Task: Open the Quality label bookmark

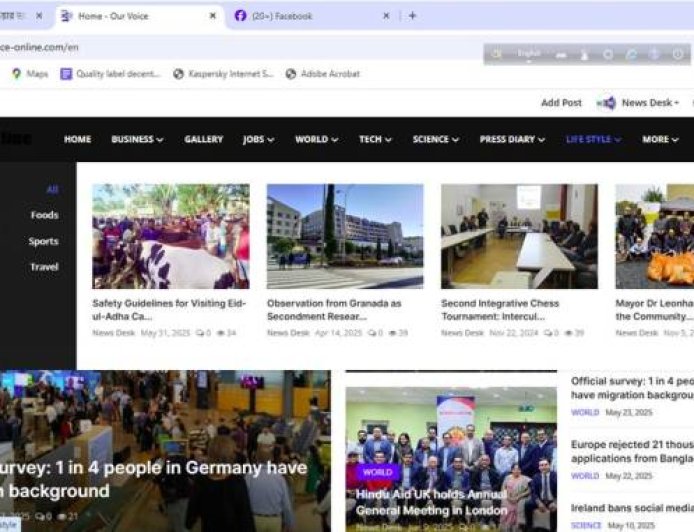Action: (x=110, y=74)
